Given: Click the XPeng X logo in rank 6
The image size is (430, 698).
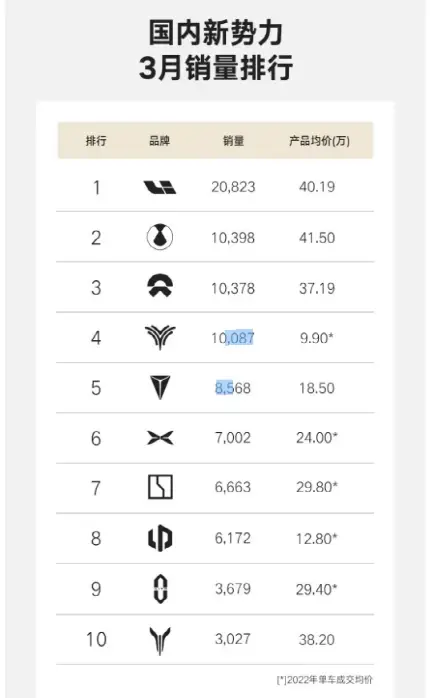Looking at the screenshot, I should click(x=160, y=438).
